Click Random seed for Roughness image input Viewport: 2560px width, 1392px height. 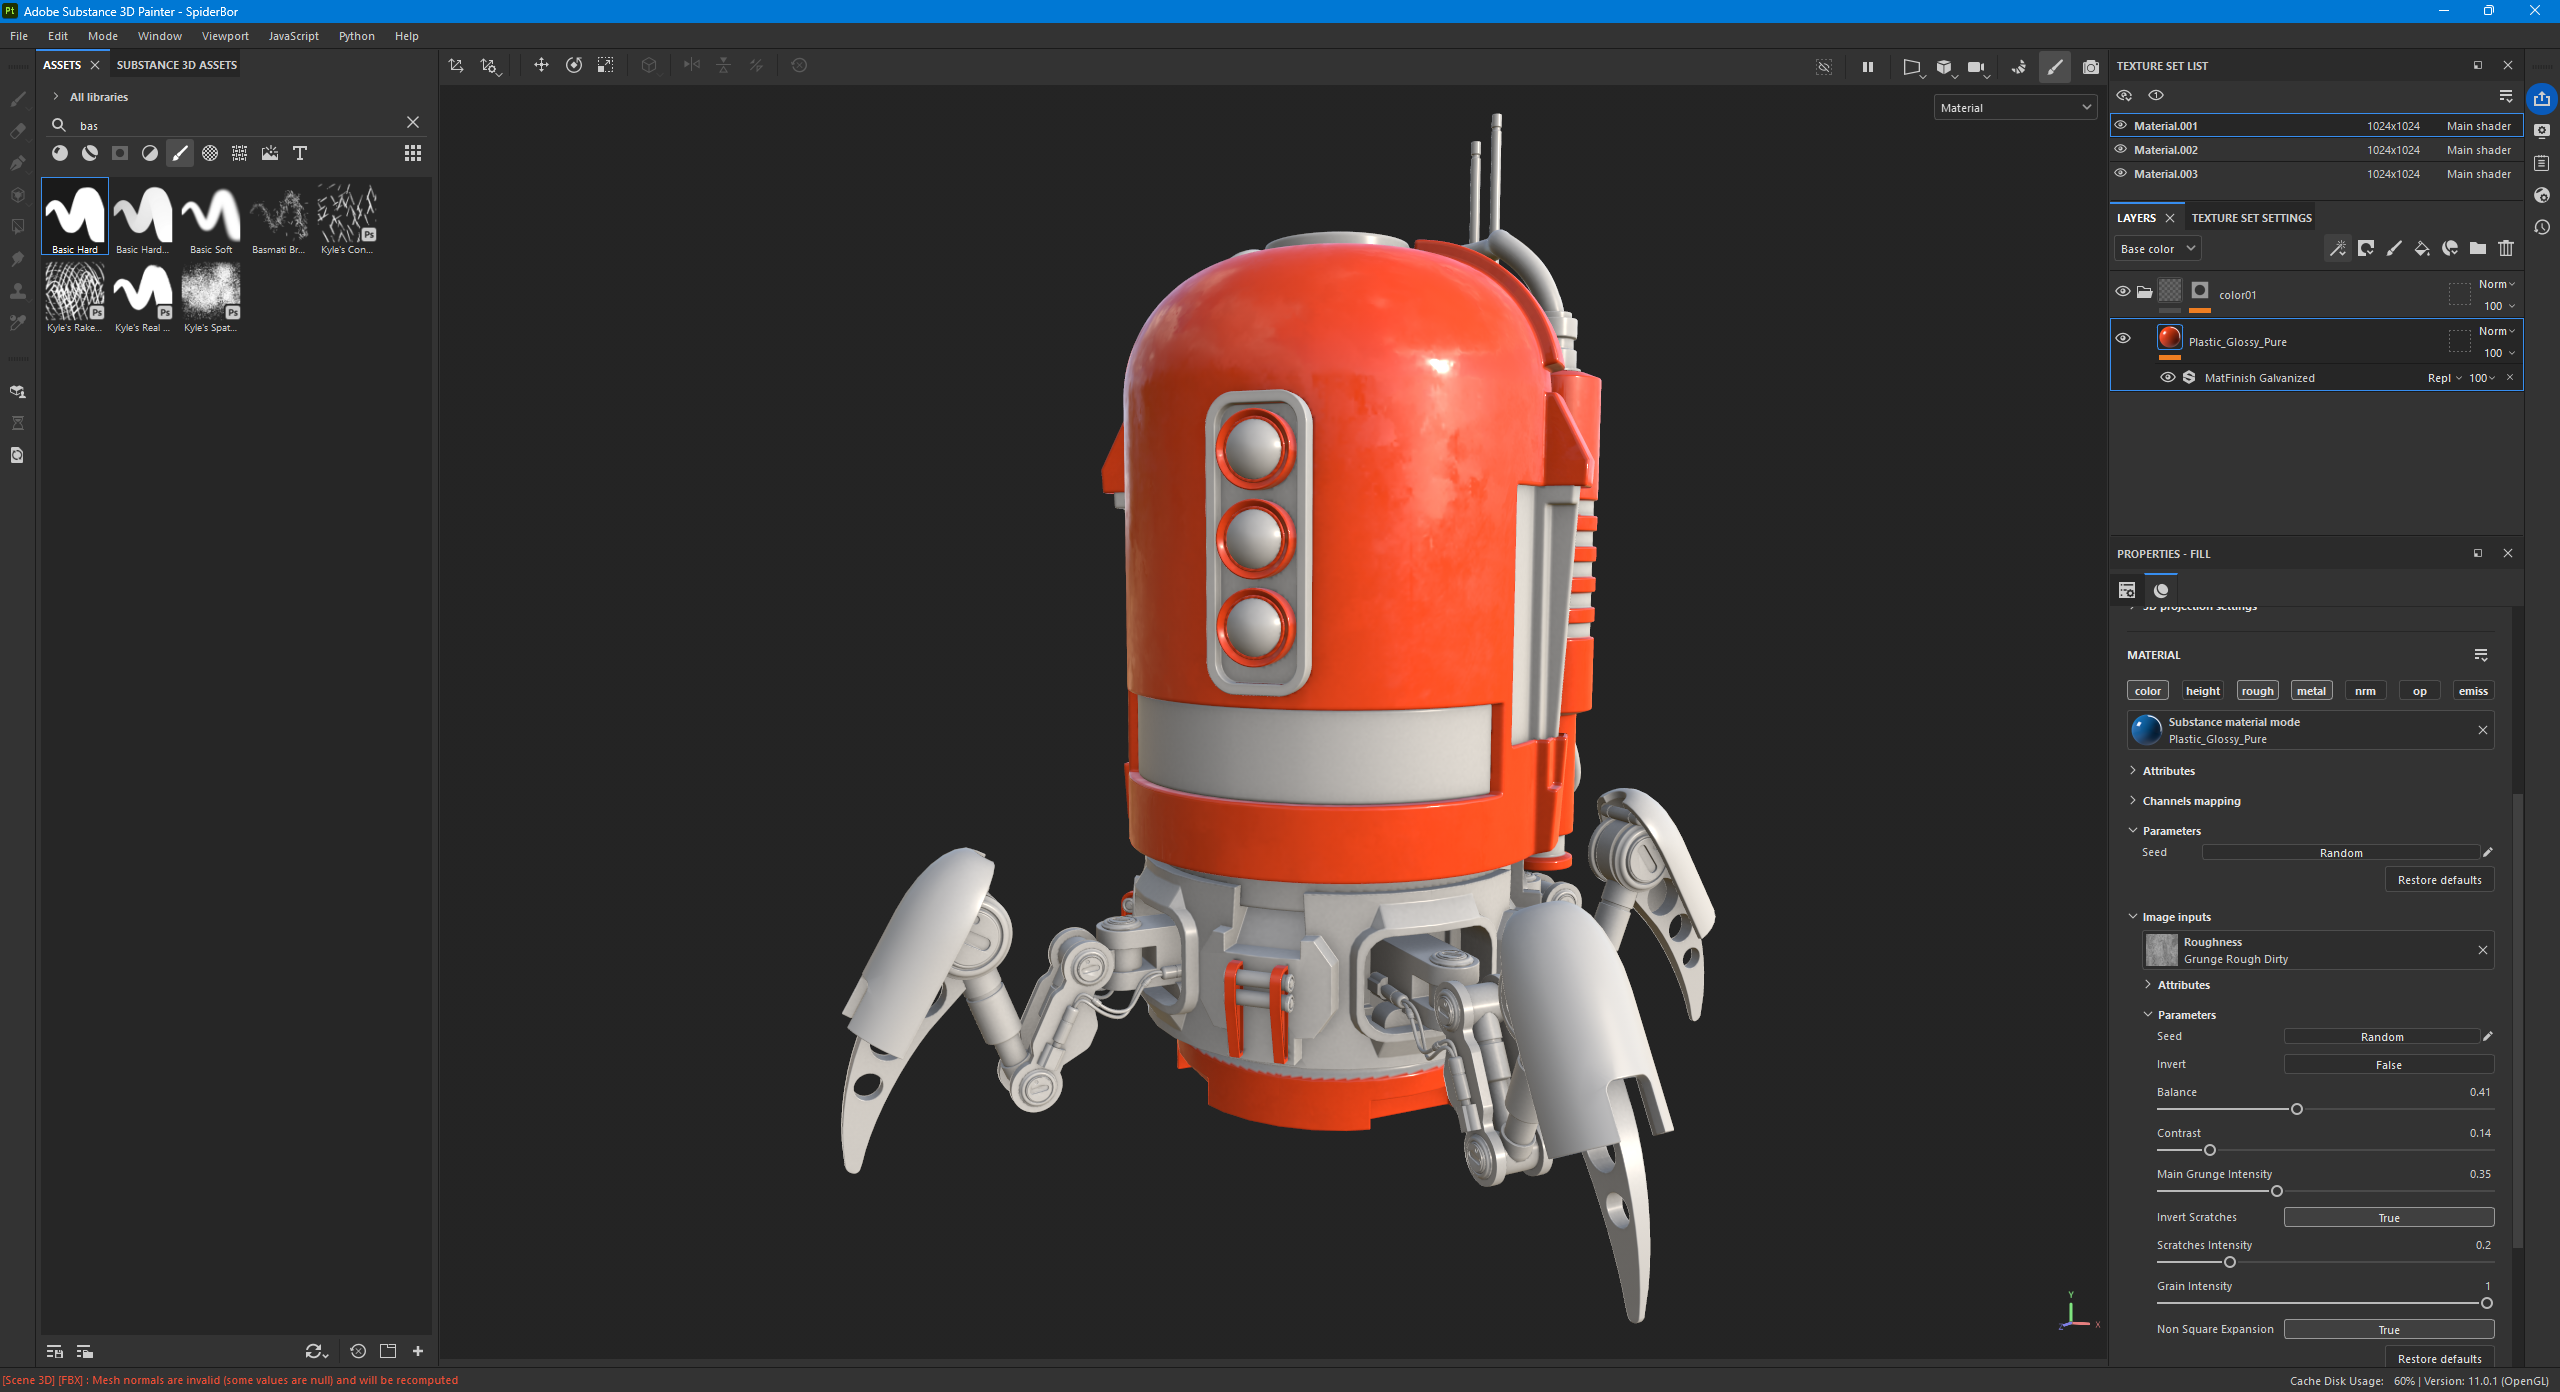[2381, 1037]
